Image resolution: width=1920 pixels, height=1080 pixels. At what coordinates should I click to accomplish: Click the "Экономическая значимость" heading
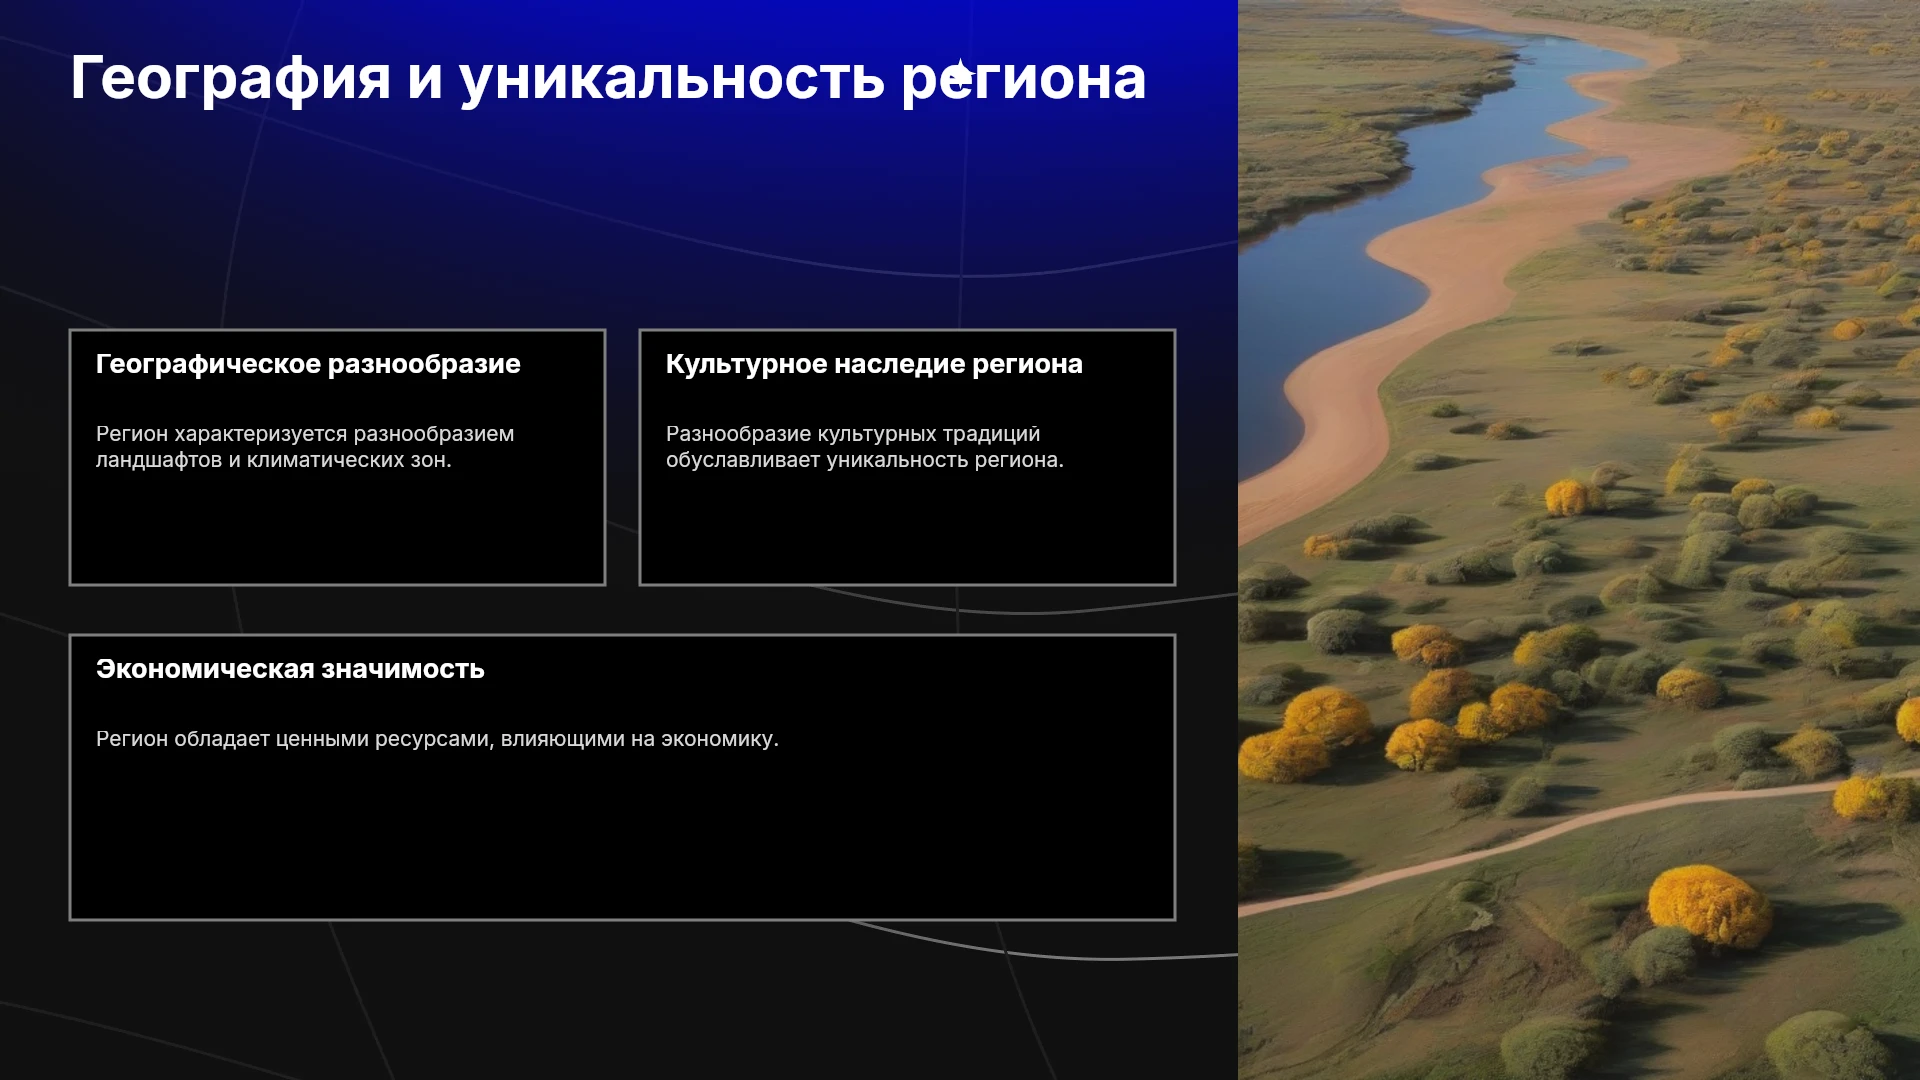pyautogui.click(x=290, y=669)
